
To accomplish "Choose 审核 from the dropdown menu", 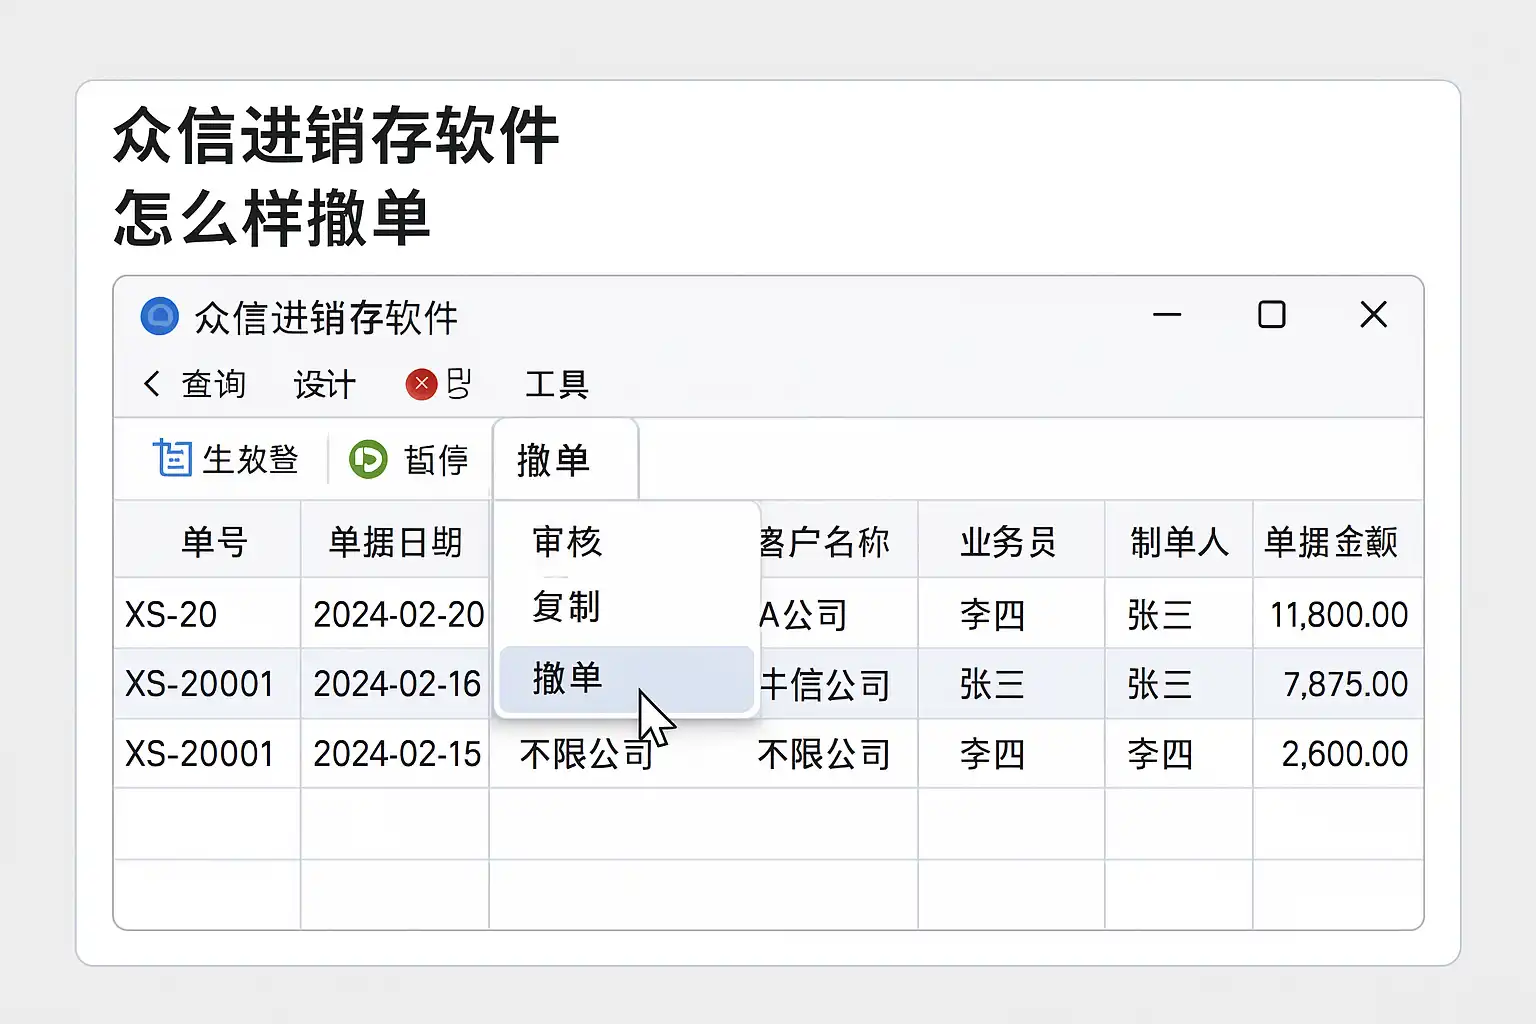I will coord(567,542).
